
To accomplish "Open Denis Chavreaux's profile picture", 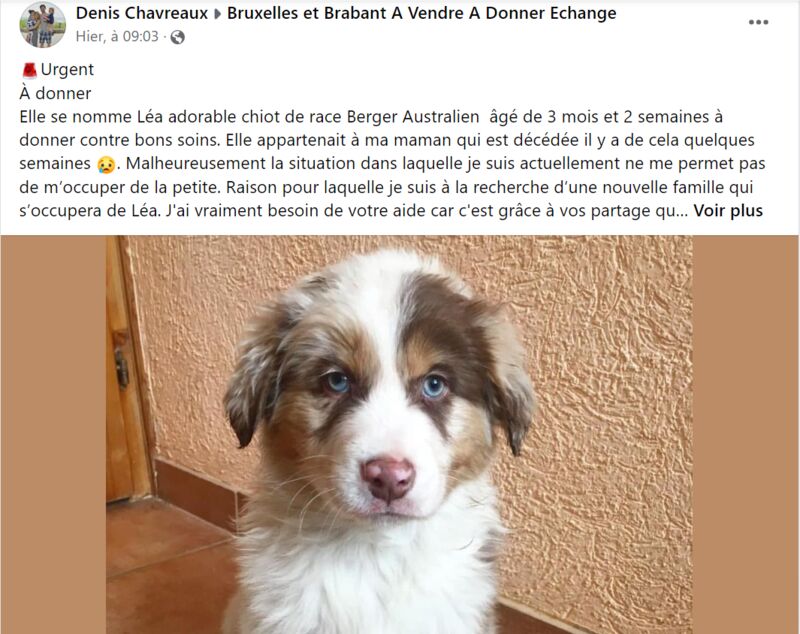I will [43, 24].
